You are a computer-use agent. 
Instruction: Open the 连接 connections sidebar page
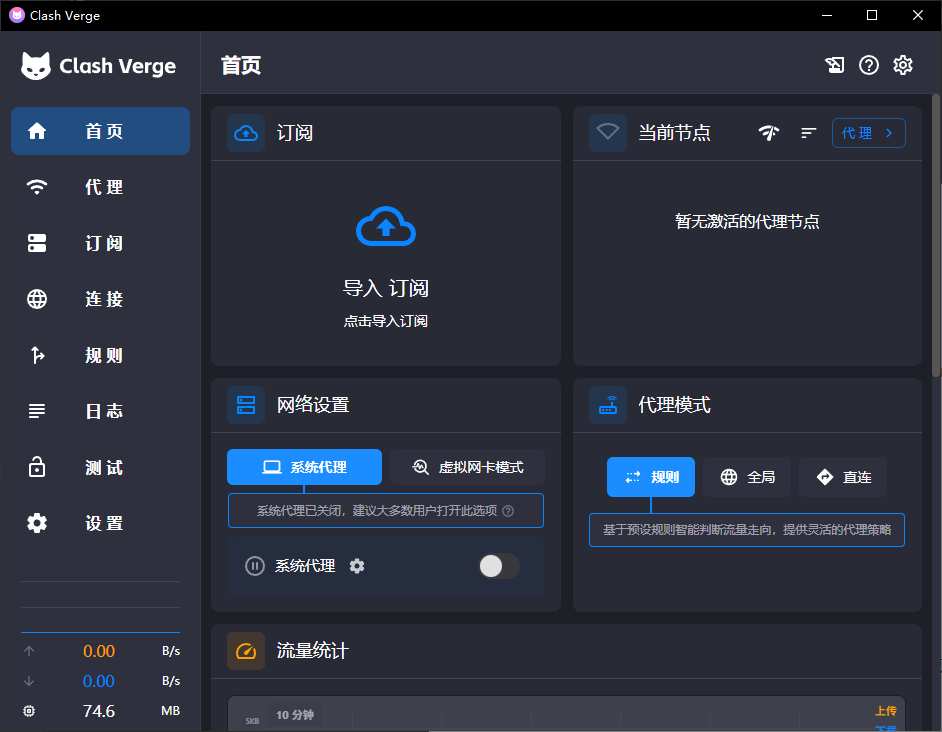100,299
